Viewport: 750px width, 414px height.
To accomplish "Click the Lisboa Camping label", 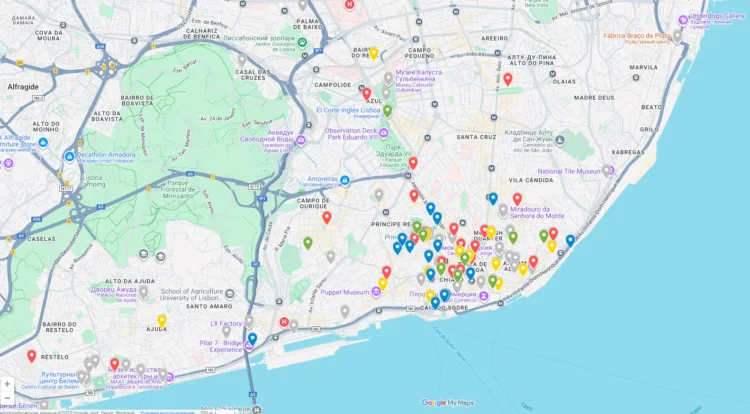I will 93,180.
